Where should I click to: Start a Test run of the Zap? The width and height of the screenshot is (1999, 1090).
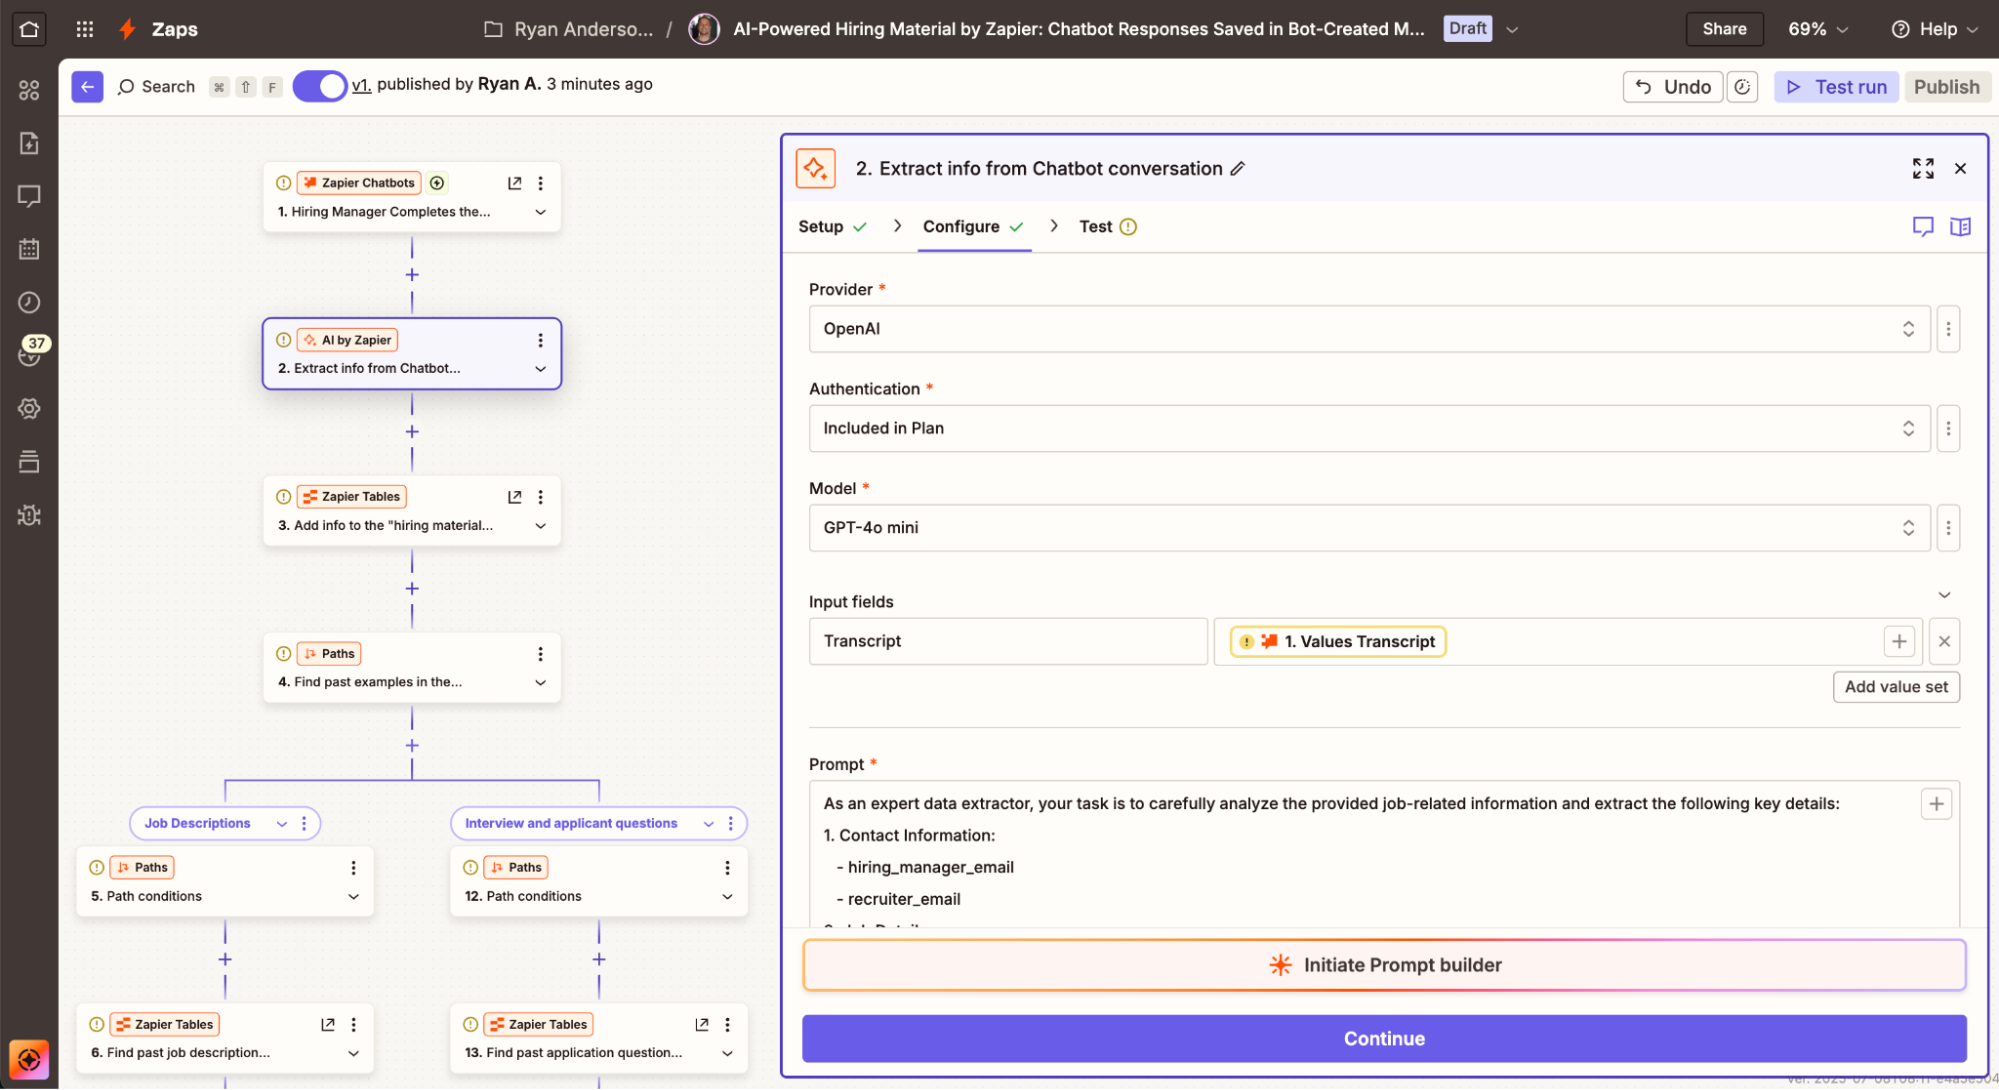pyautogui.click(x=1836, y=86)
